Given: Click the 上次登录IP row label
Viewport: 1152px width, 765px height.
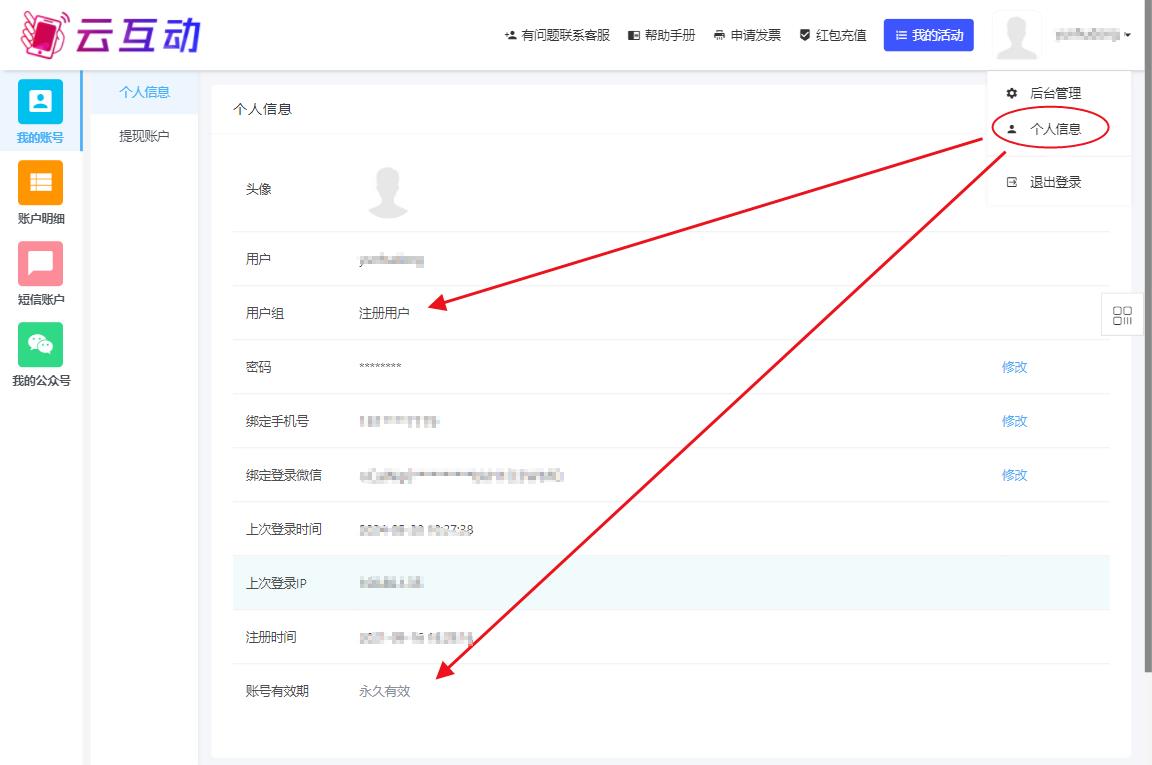Looking at the screenshot, I should tap(276, 583).
